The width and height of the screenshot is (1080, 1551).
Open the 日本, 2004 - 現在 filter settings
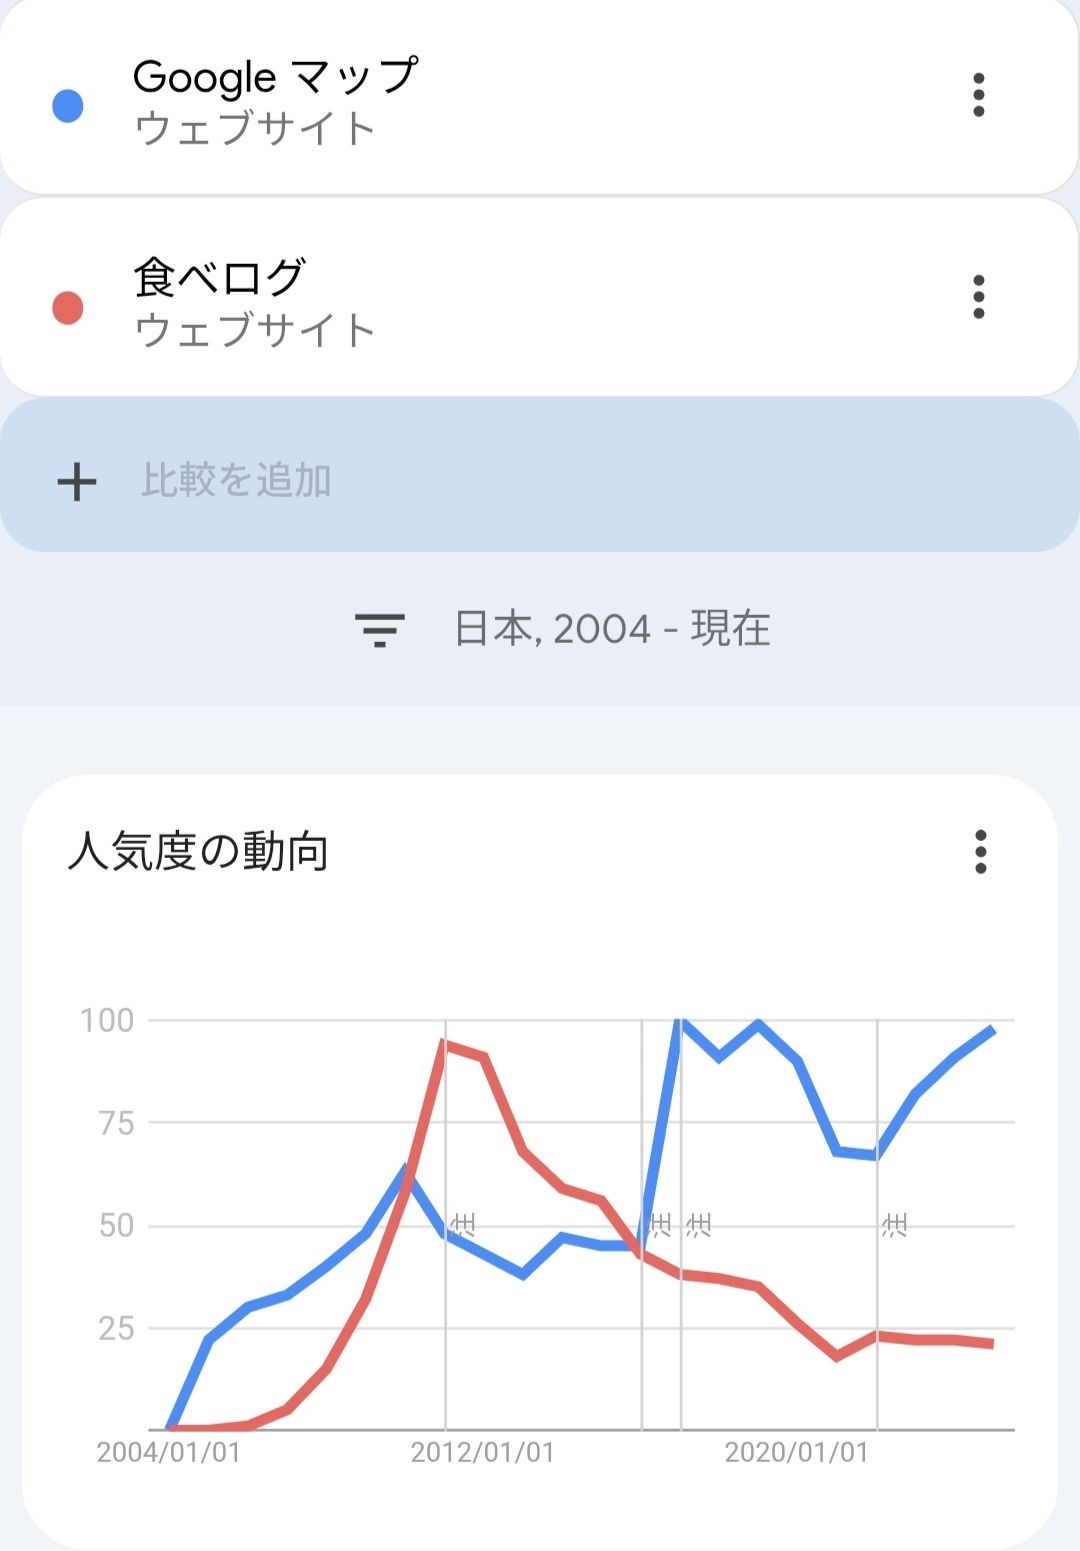point(612,629)
